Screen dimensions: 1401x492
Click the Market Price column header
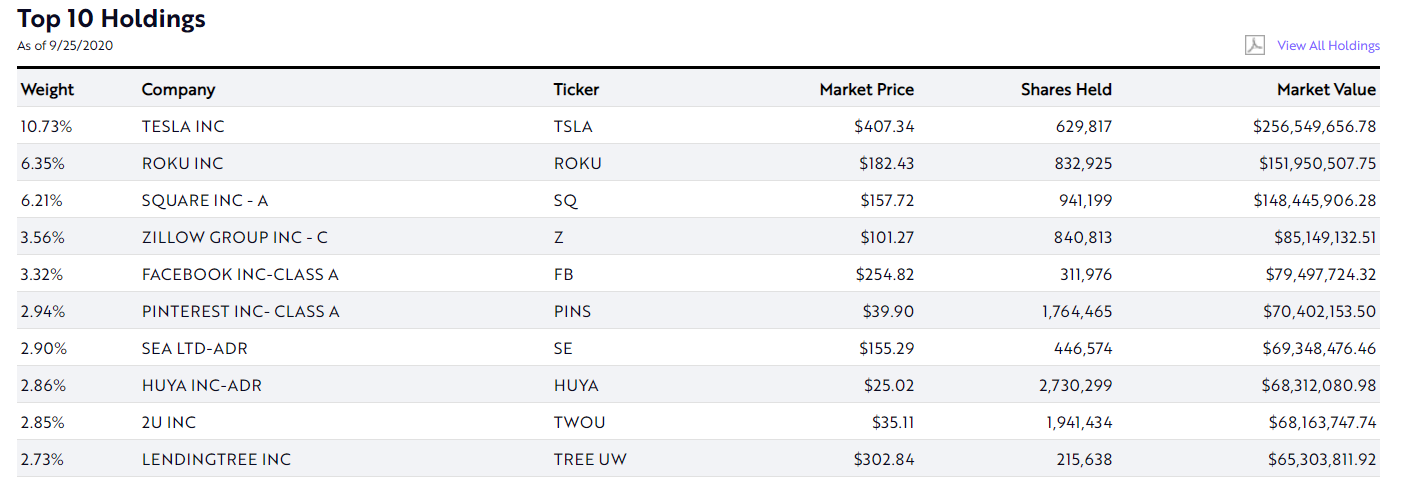(866, 89)
